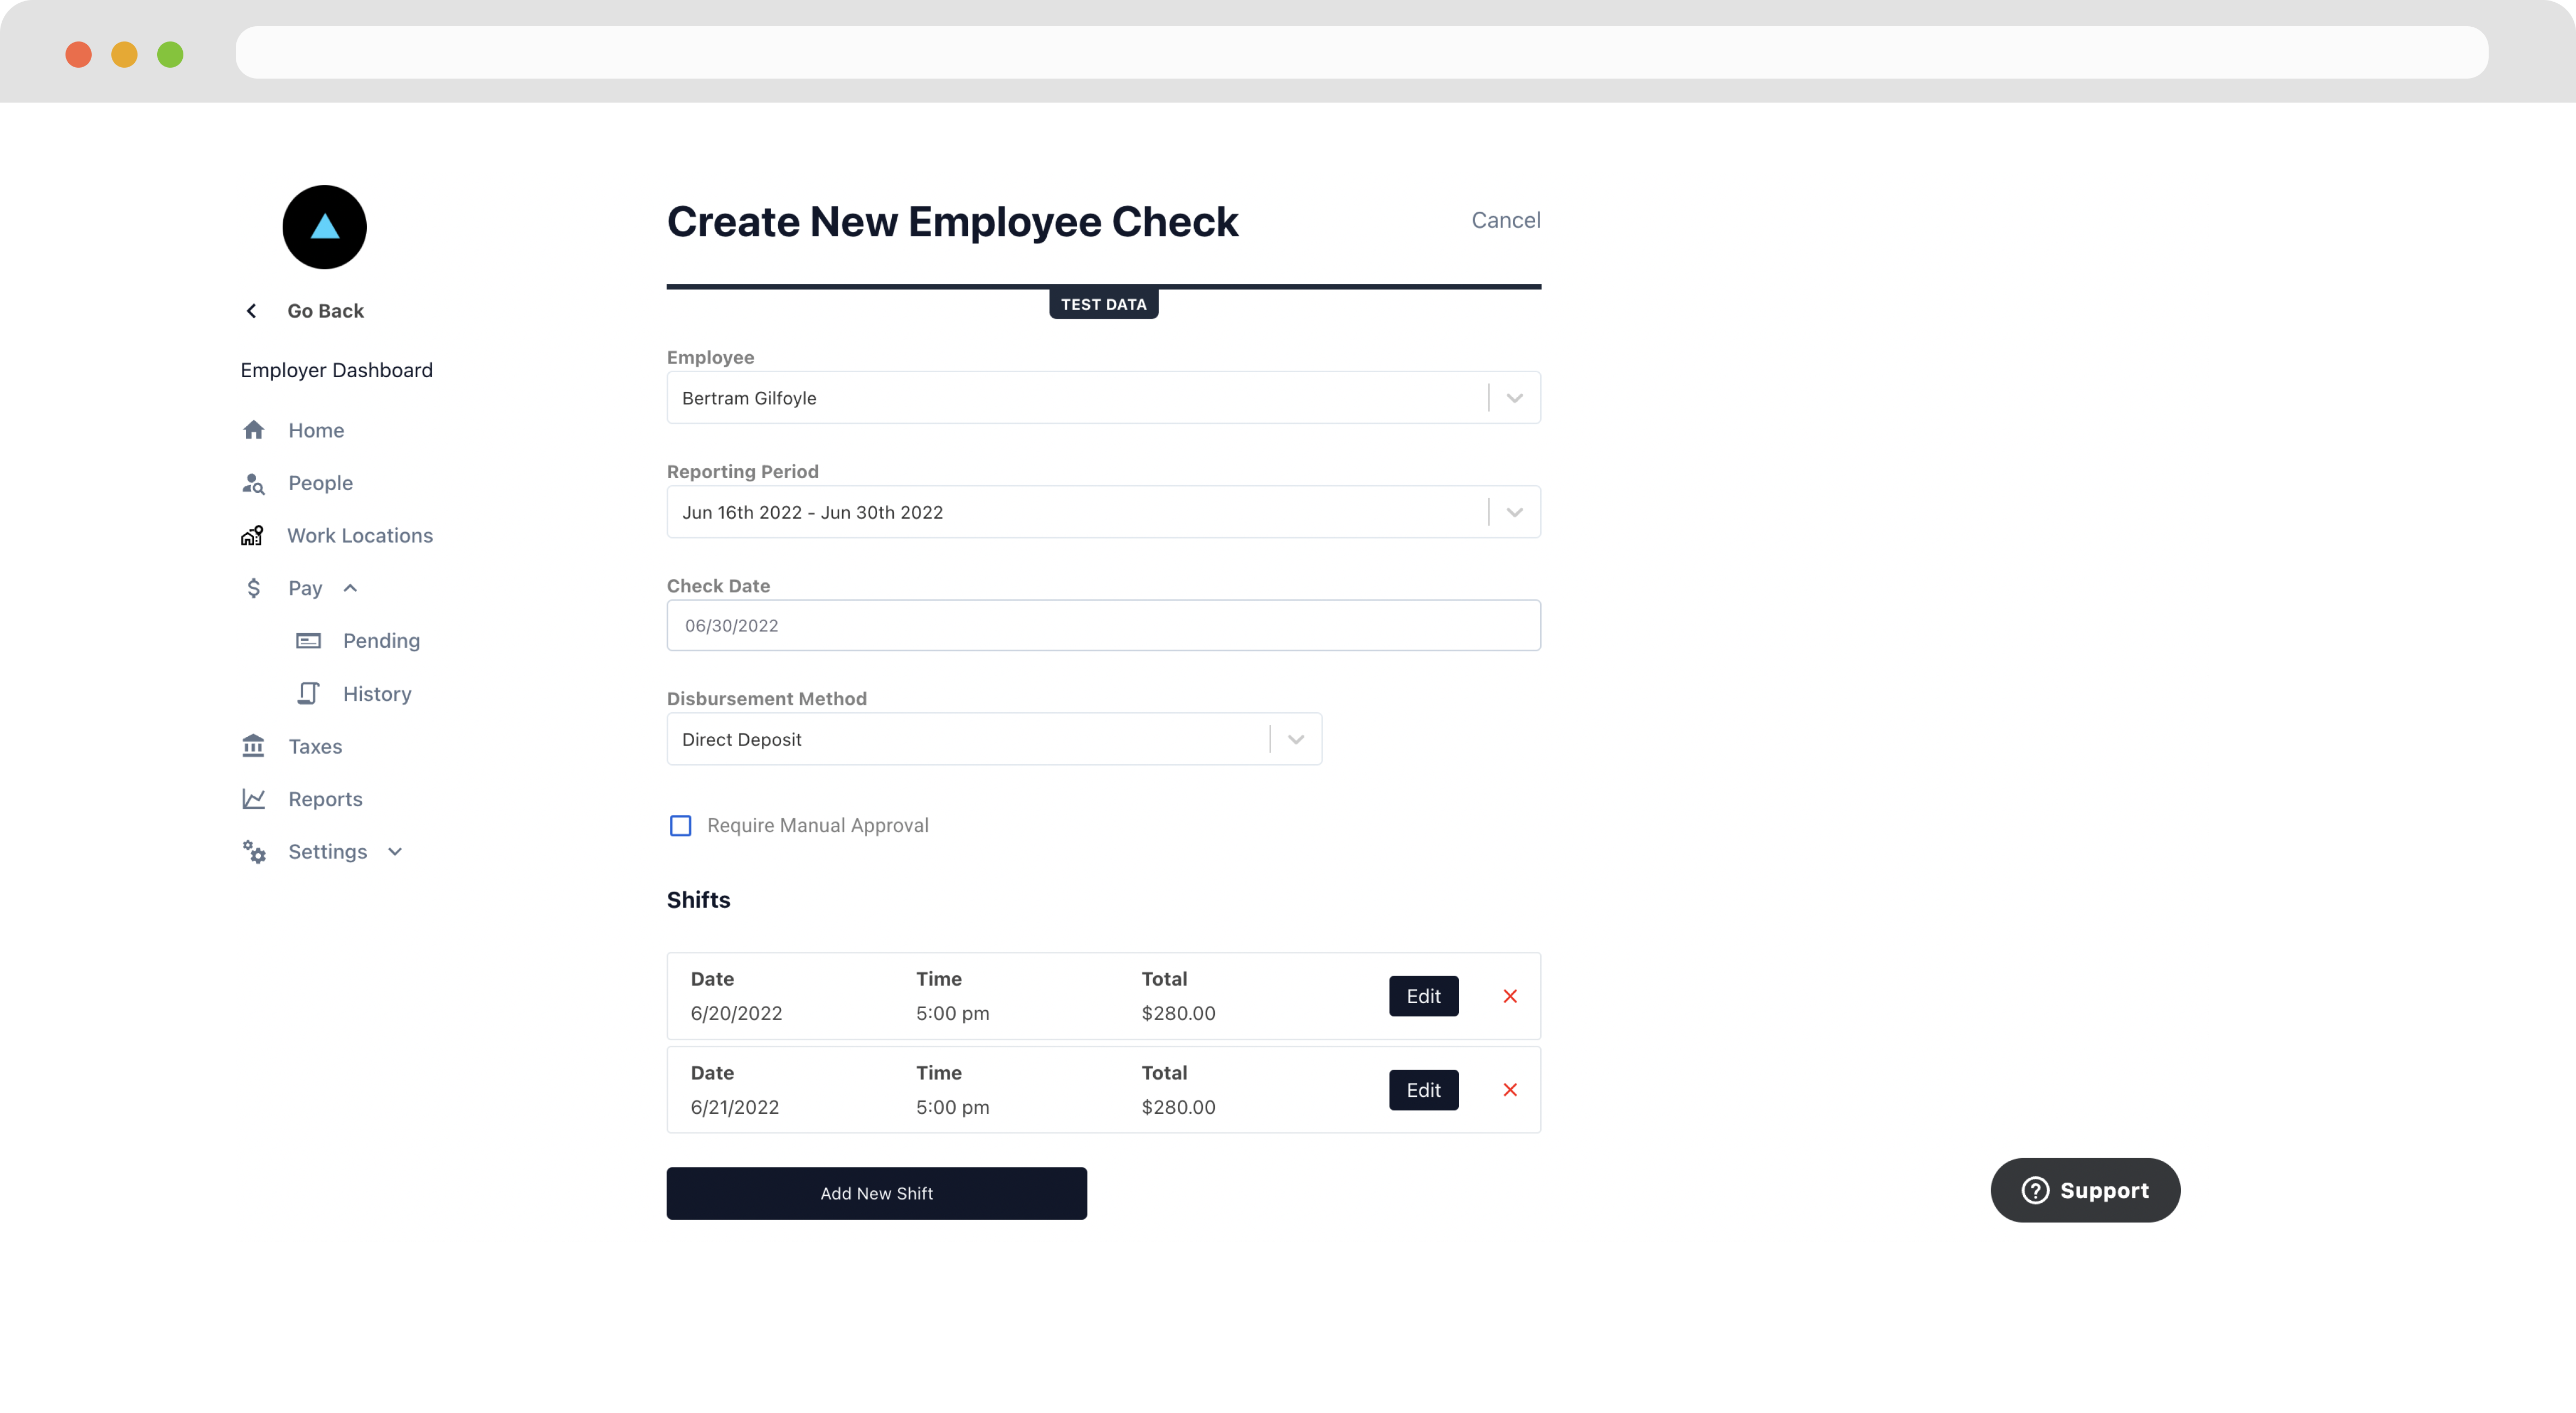2576x1413 pixels.
Task: Expand the Settings menu
Action: click(x=395, y=851)
